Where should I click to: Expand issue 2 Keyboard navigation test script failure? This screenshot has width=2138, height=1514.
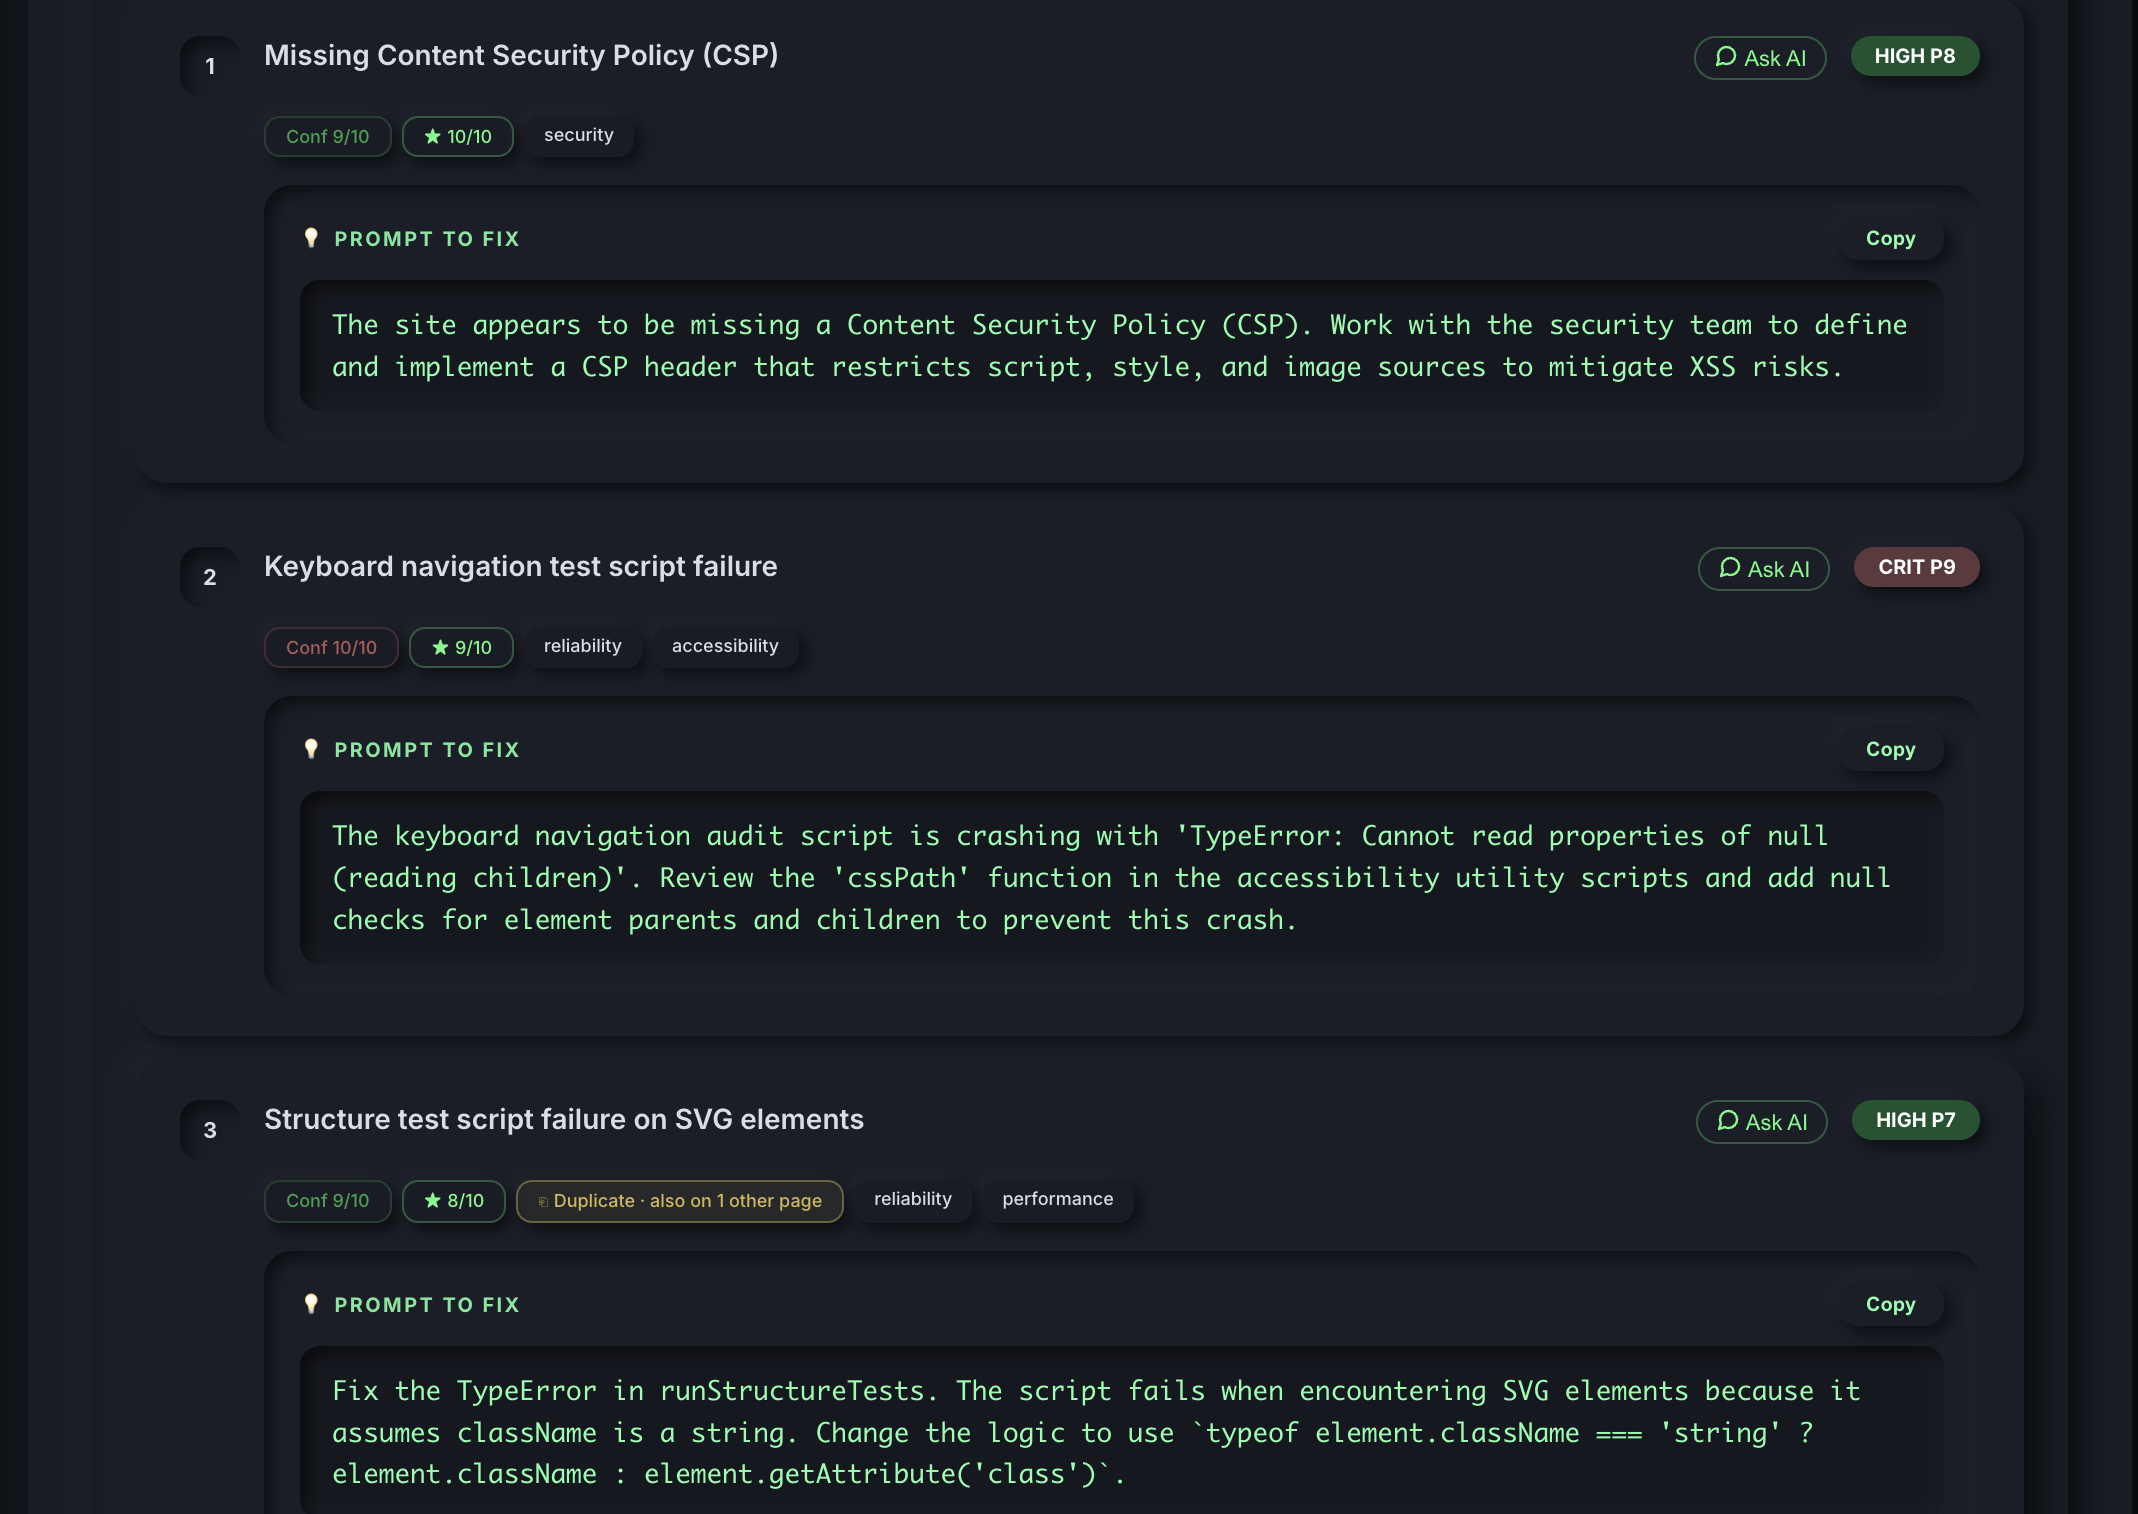(x=521, y=566)
